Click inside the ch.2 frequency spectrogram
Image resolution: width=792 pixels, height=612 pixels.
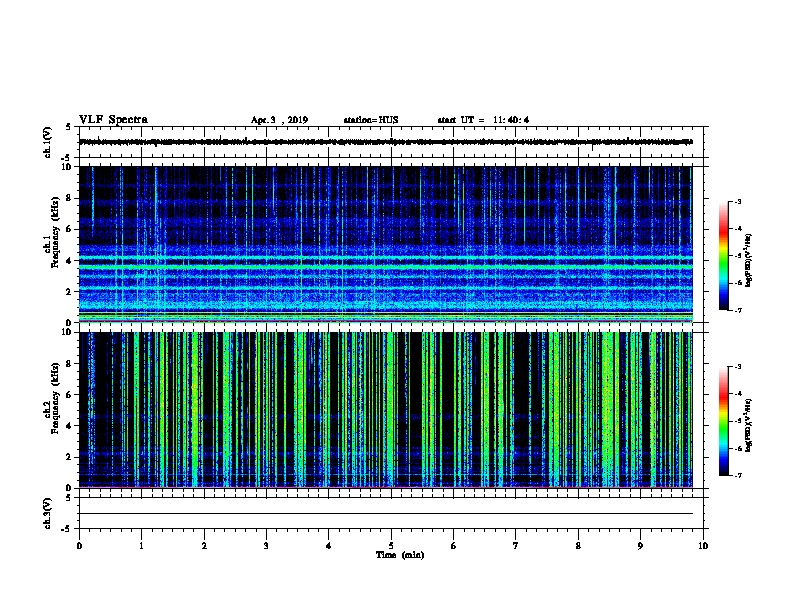(x=386, y=410)
